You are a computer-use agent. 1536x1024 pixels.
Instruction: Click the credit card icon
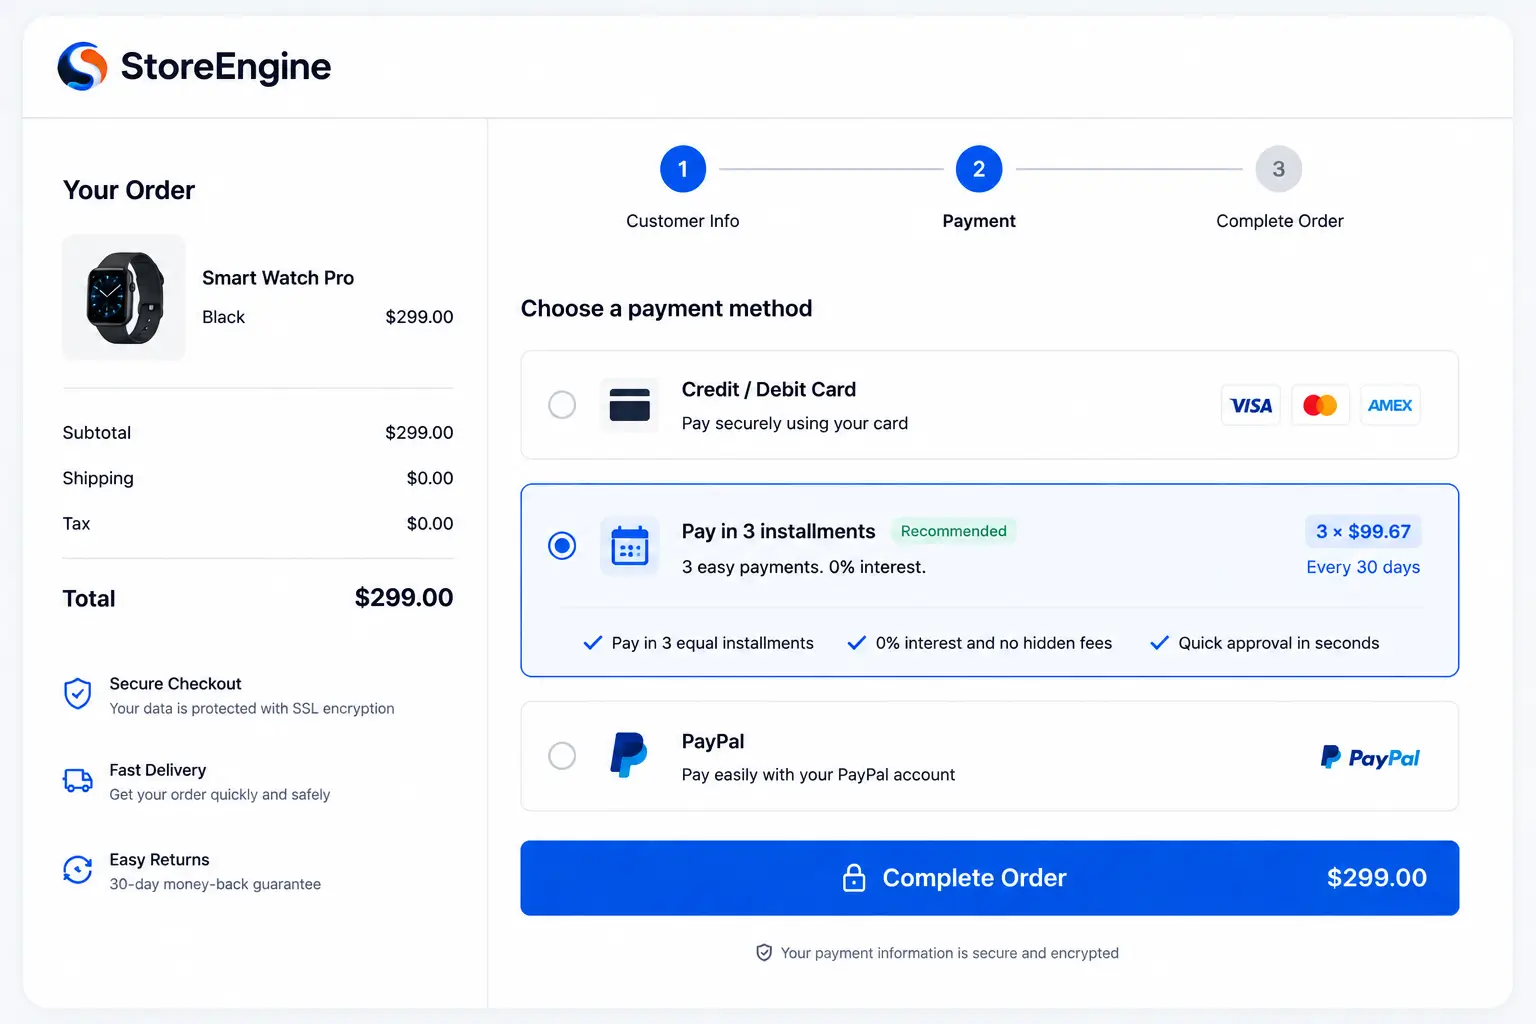pyautogui.click(x=630, y=405)
